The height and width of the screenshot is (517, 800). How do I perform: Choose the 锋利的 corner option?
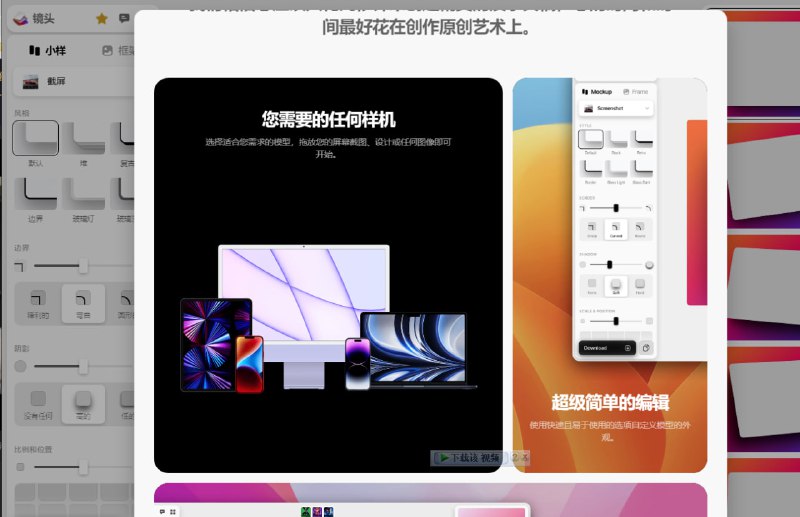[x=38, y=304]
